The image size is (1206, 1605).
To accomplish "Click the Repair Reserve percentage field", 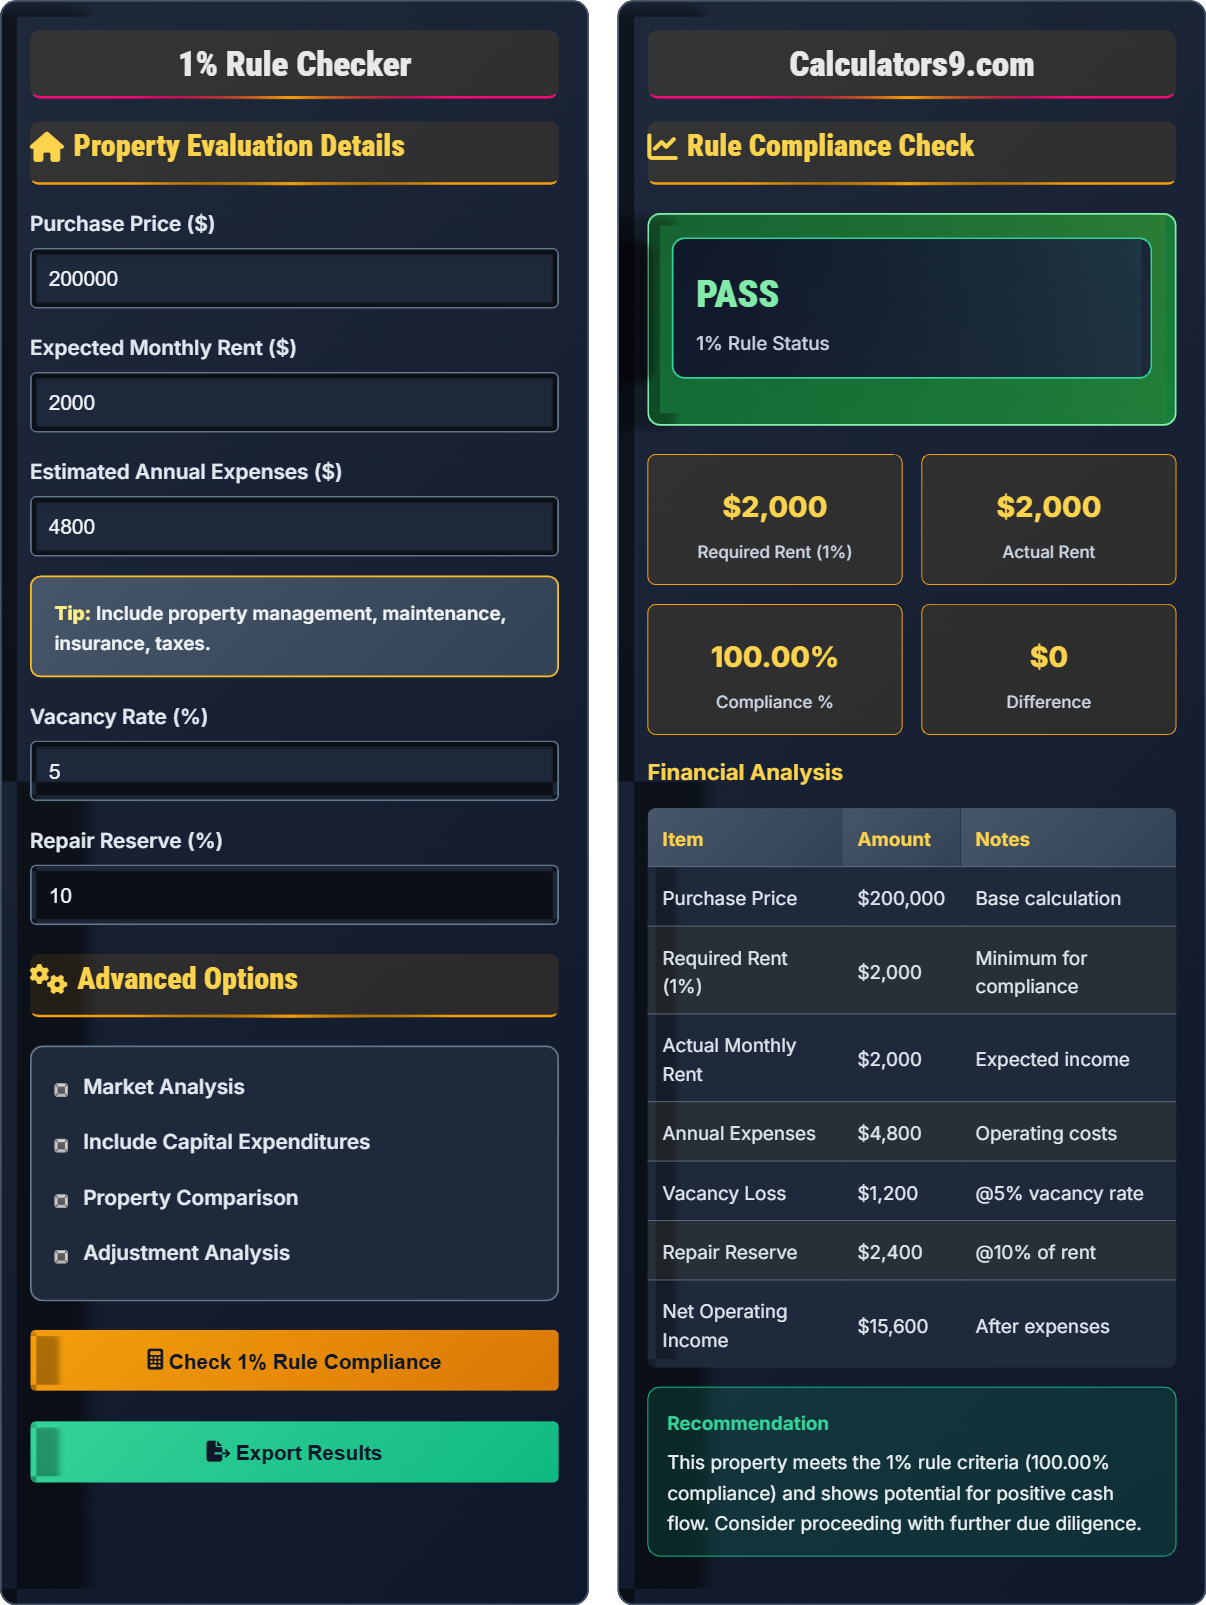I will (294, 895).
